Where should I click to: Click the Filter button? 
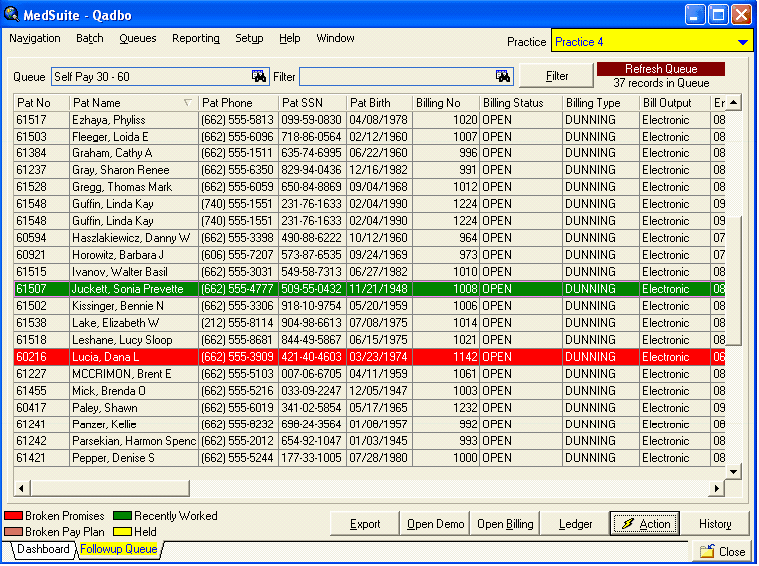pos(556,76)
